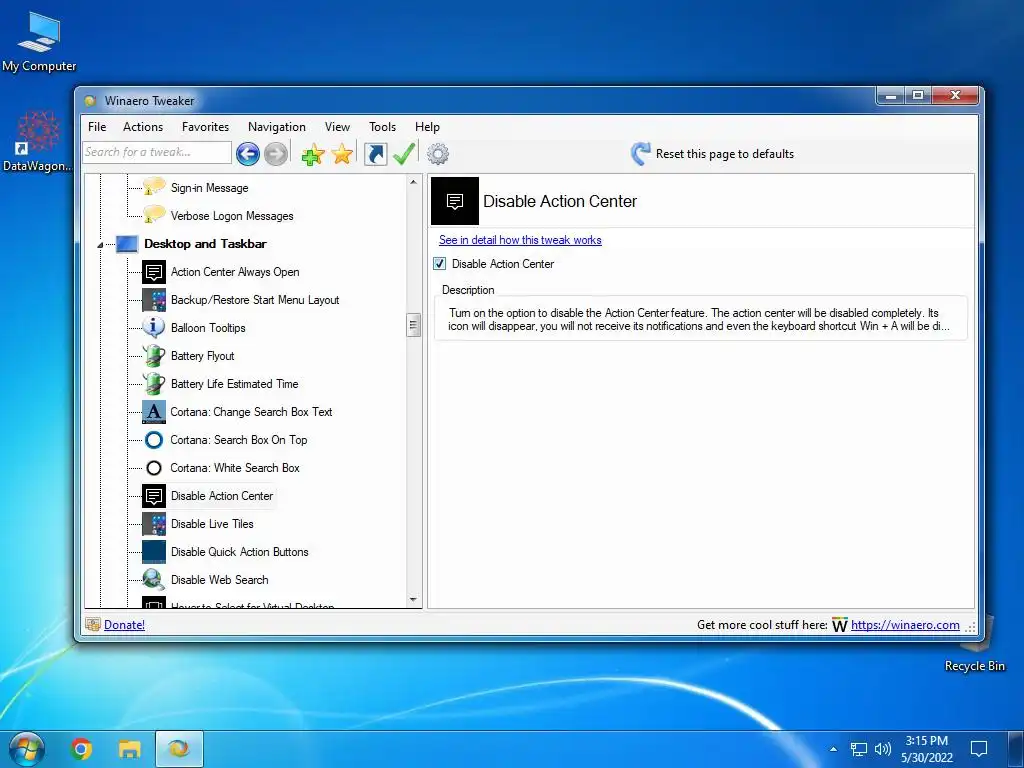Click the Cortana White Search Box icon

(x=154, y=468)
